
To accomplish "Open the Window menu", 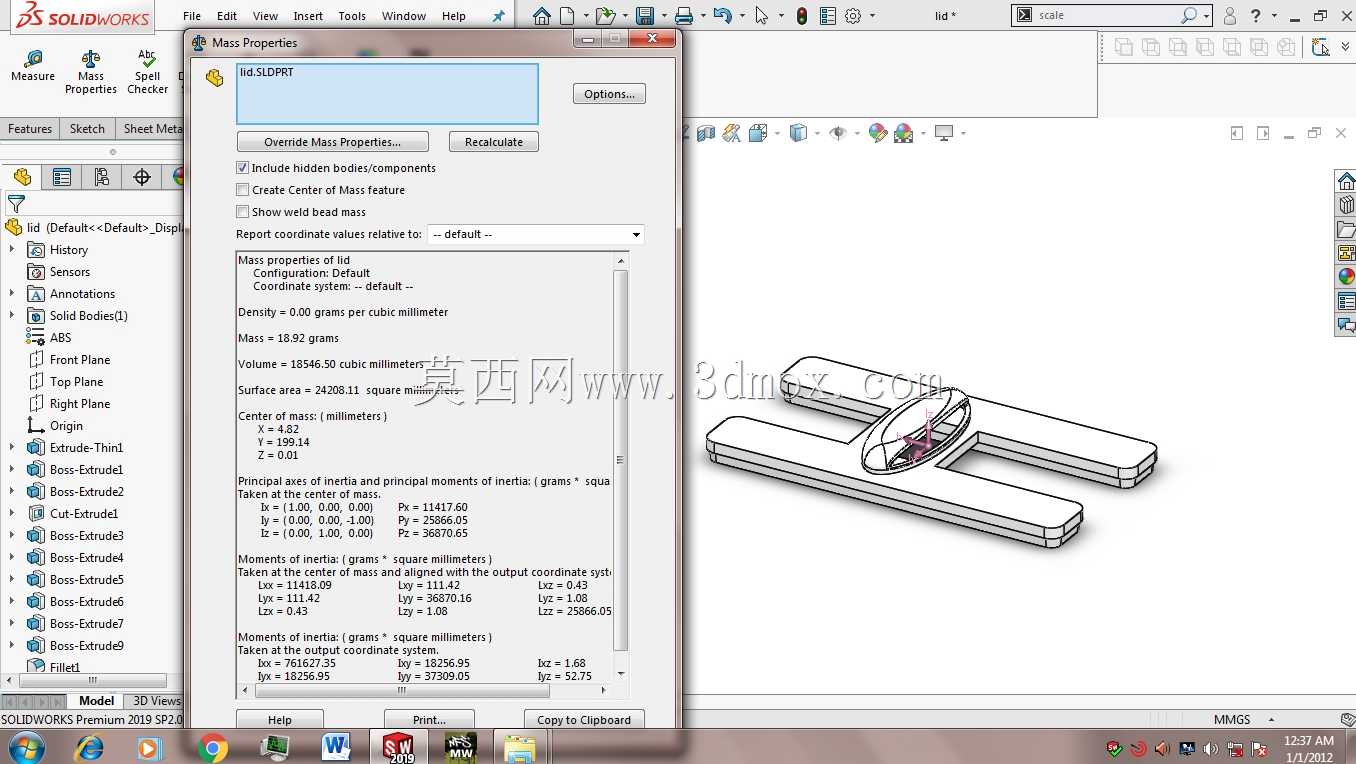I will [x=404, y=16].
